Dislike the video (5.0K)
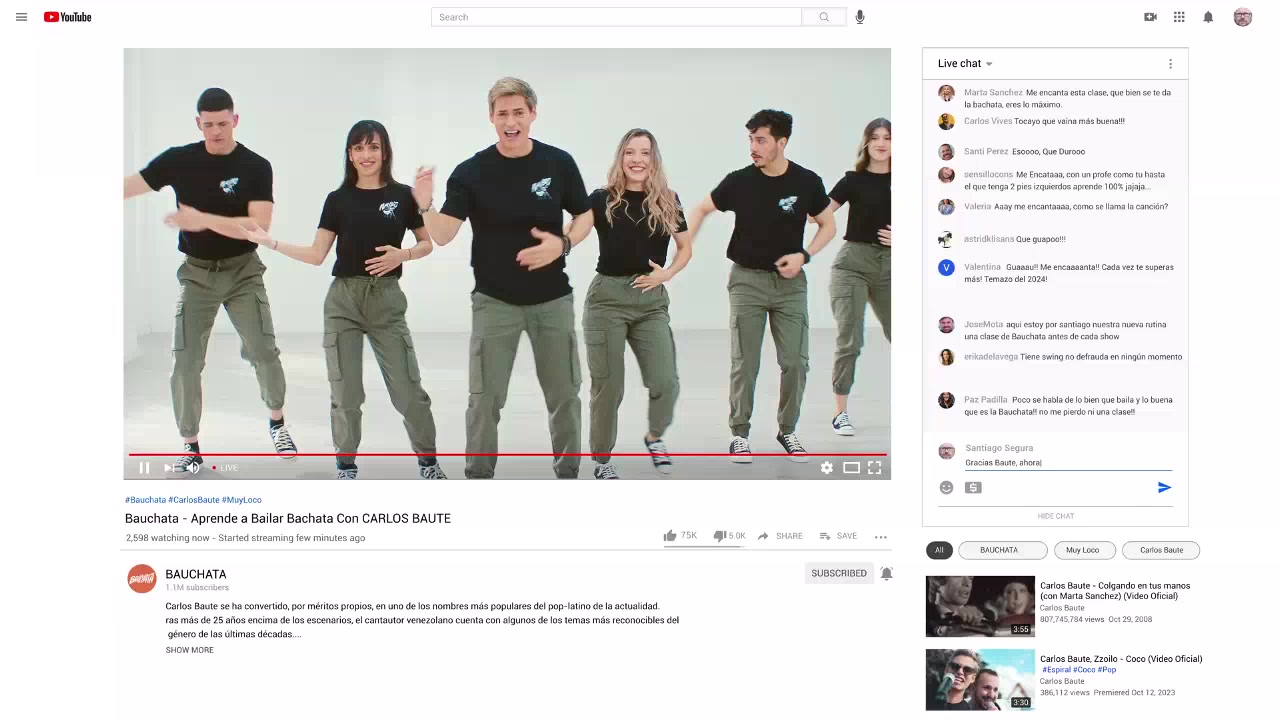This screenshot has height=720, width=1280. point(729,536)
